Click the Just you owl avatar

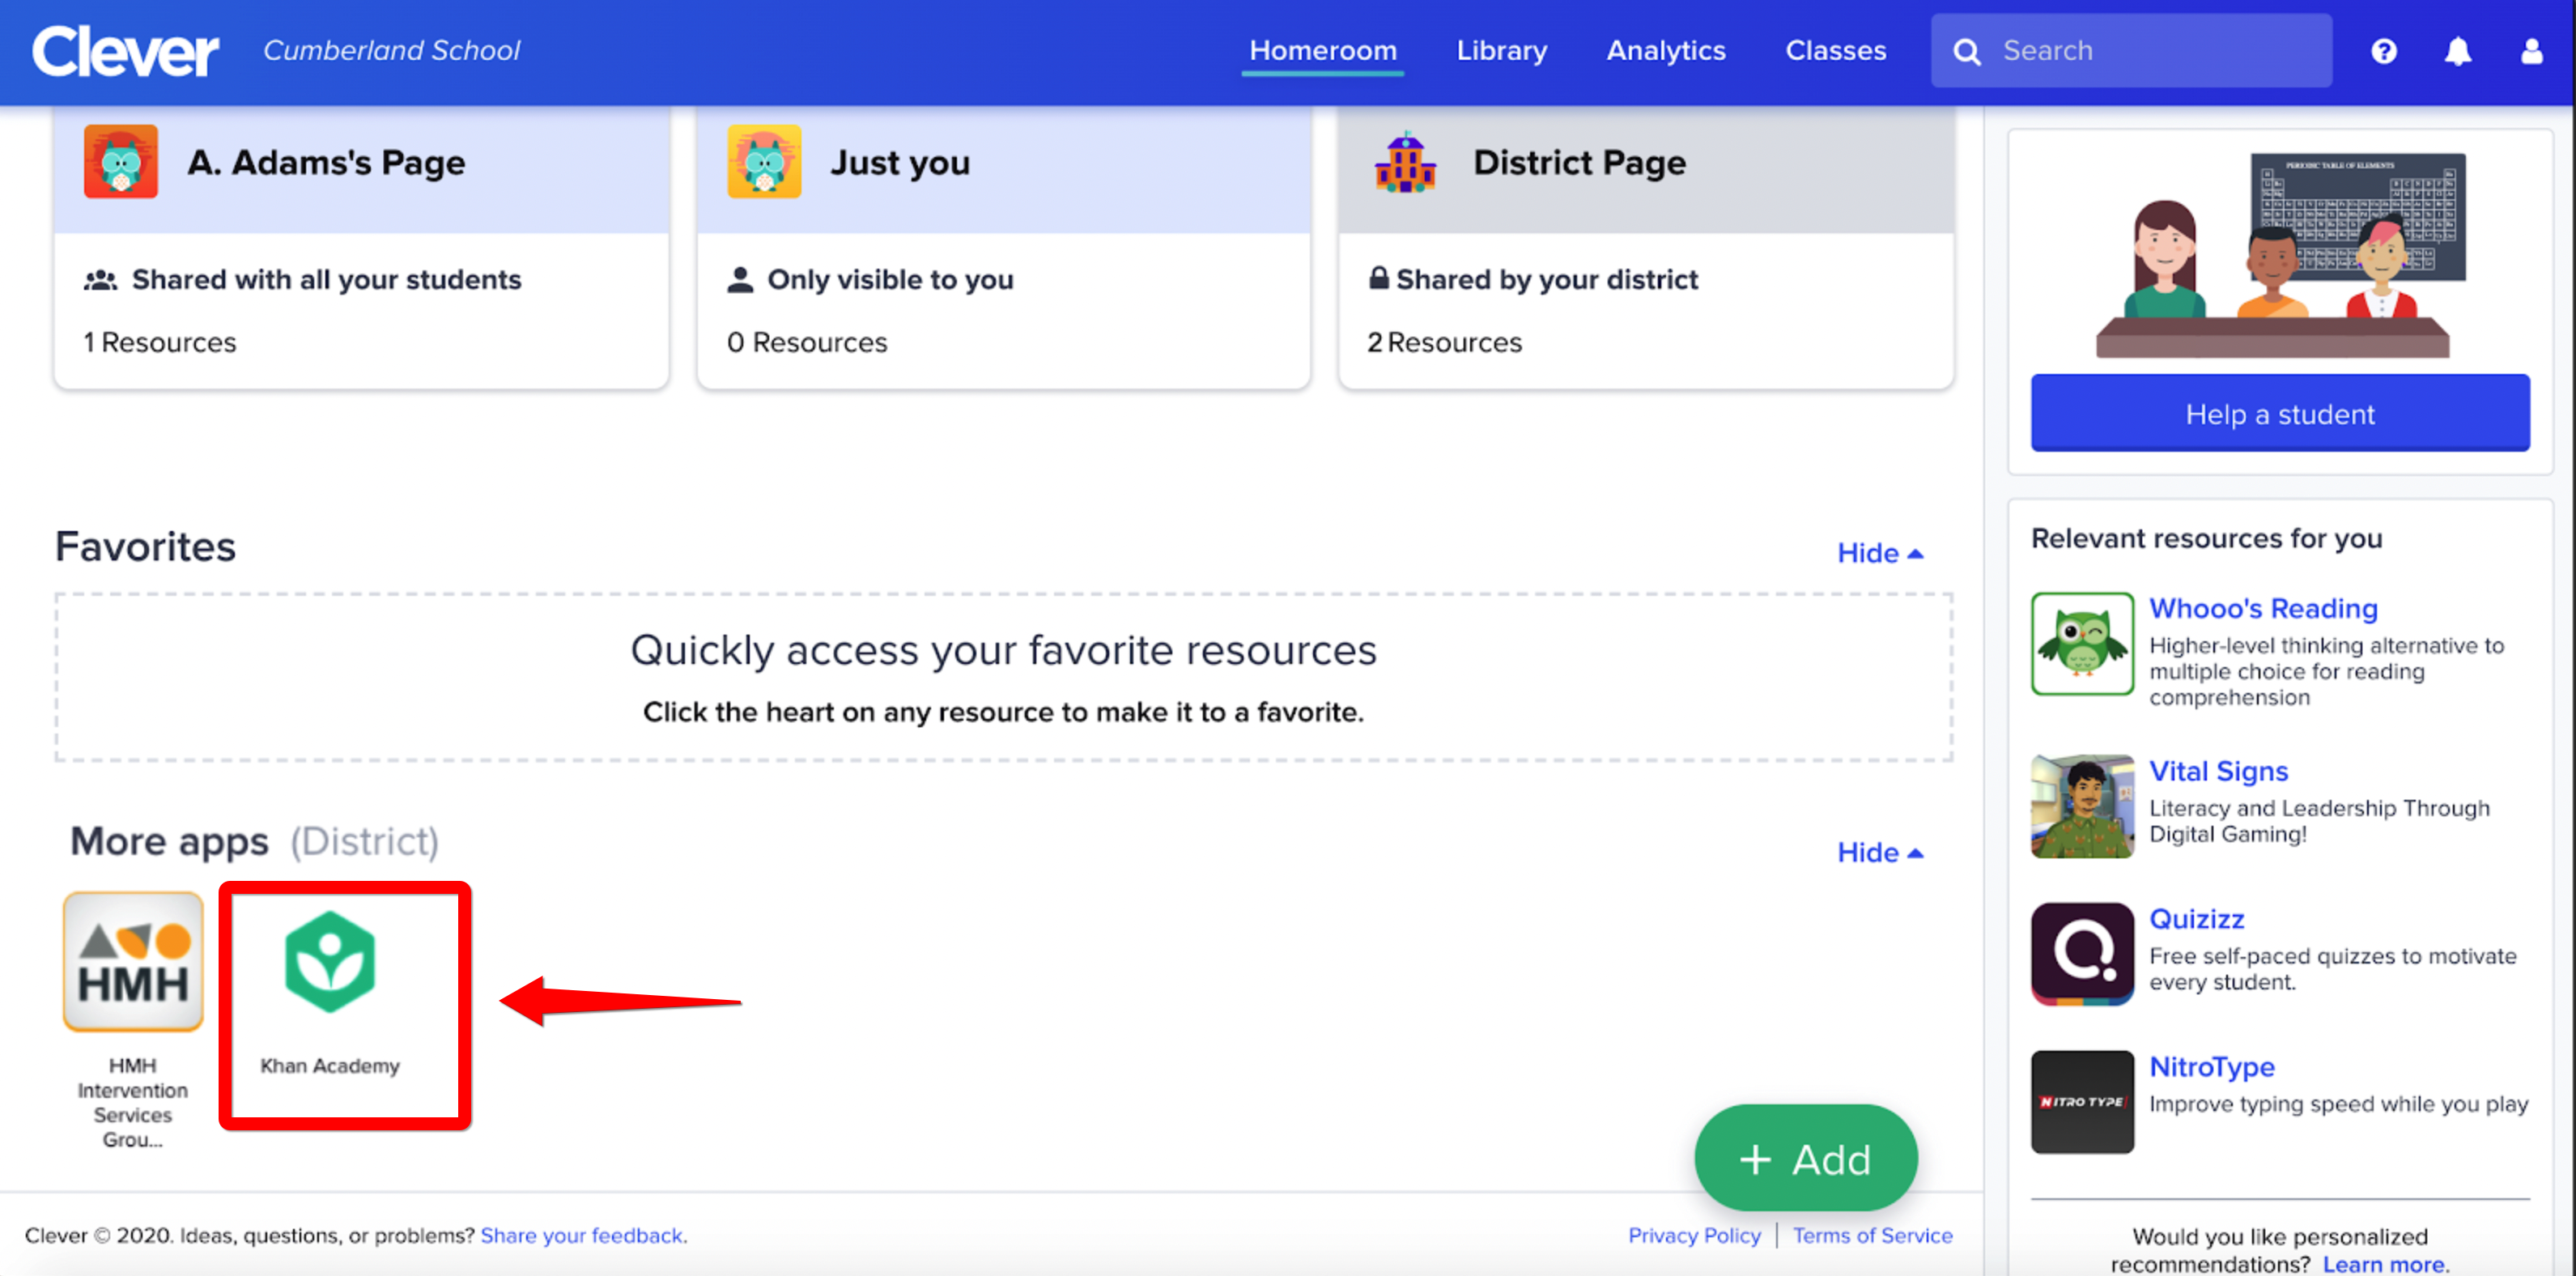764,162
